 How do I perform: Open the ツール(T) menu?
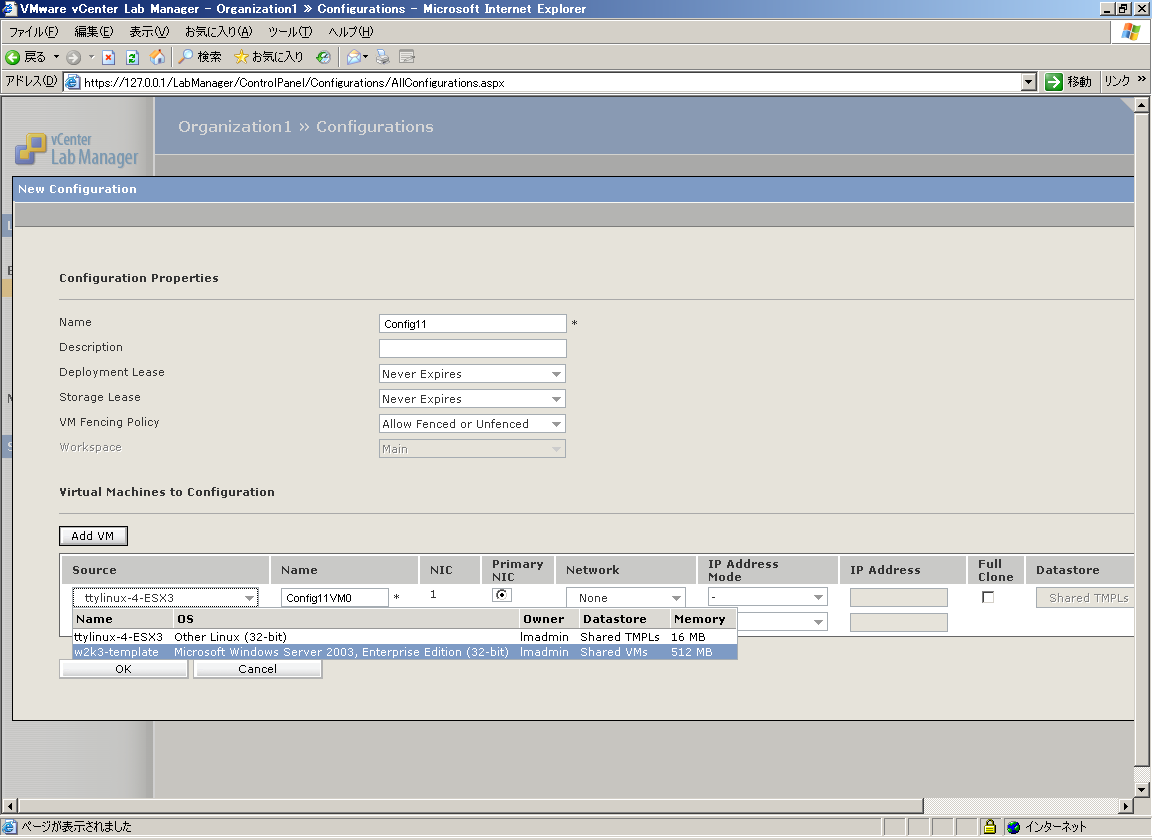point(289,32)
